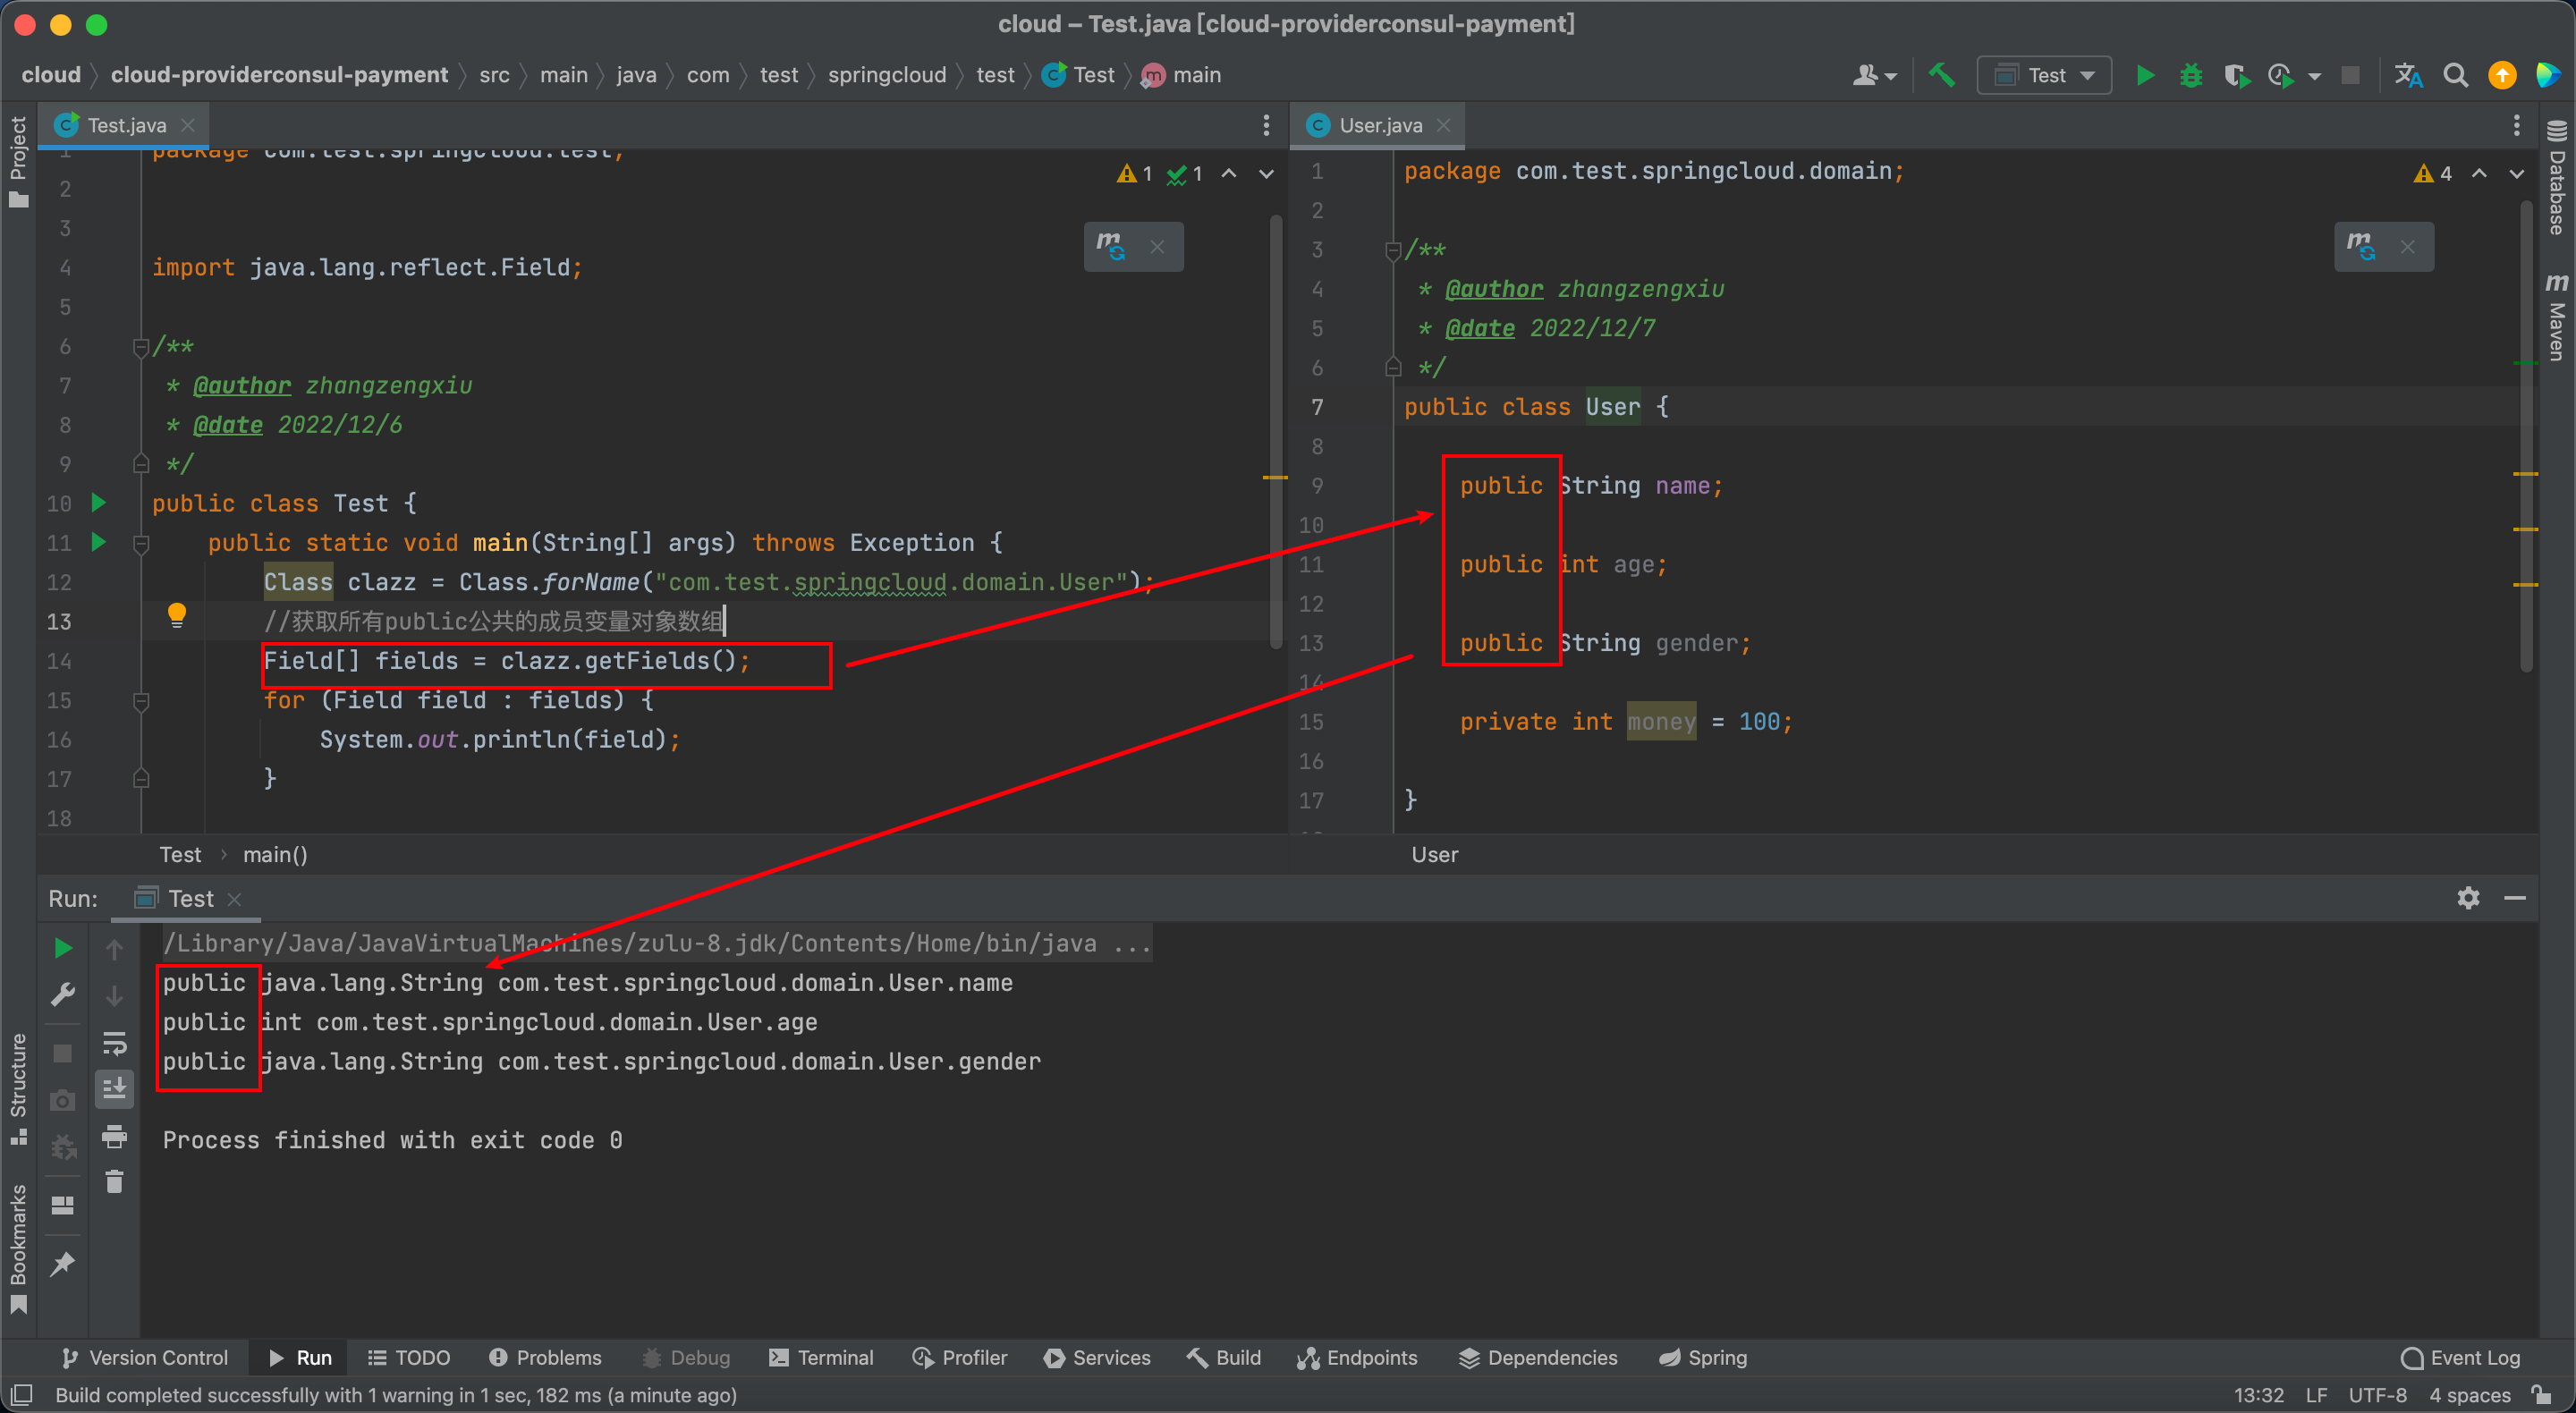Rerun Test in Run panel
The width and height of the screenshot is (2576, 1413).
click(x=62, y=948)
